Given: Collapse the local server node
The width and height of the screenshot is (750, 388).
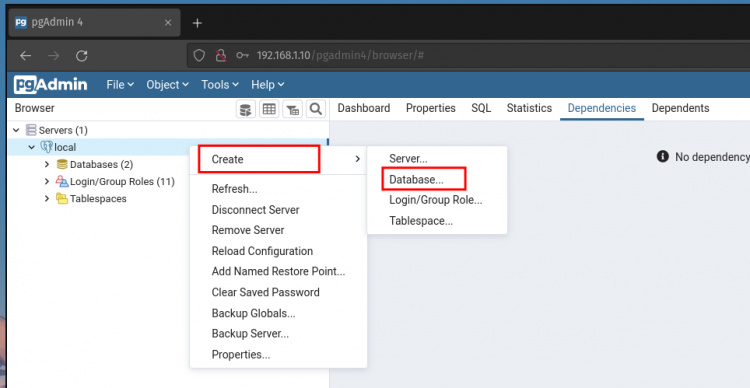Looking at the screenshot, I should (32, 147).
